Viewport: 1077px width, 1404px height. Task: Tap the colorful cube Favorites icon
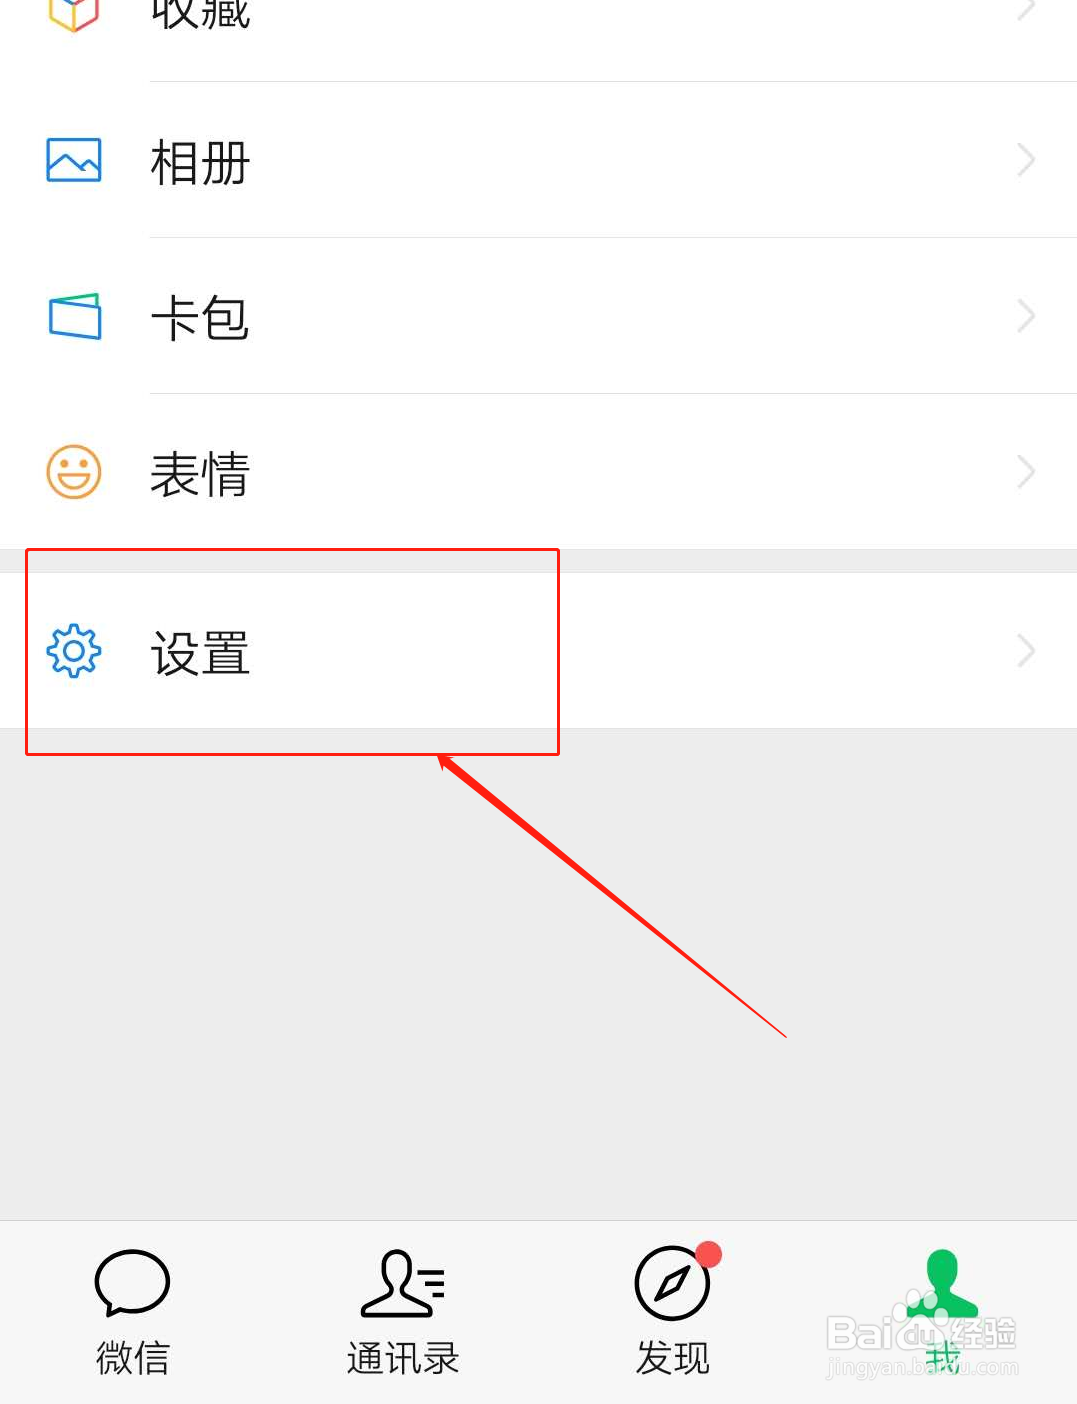pyautogui.click(x=73, y=13)
